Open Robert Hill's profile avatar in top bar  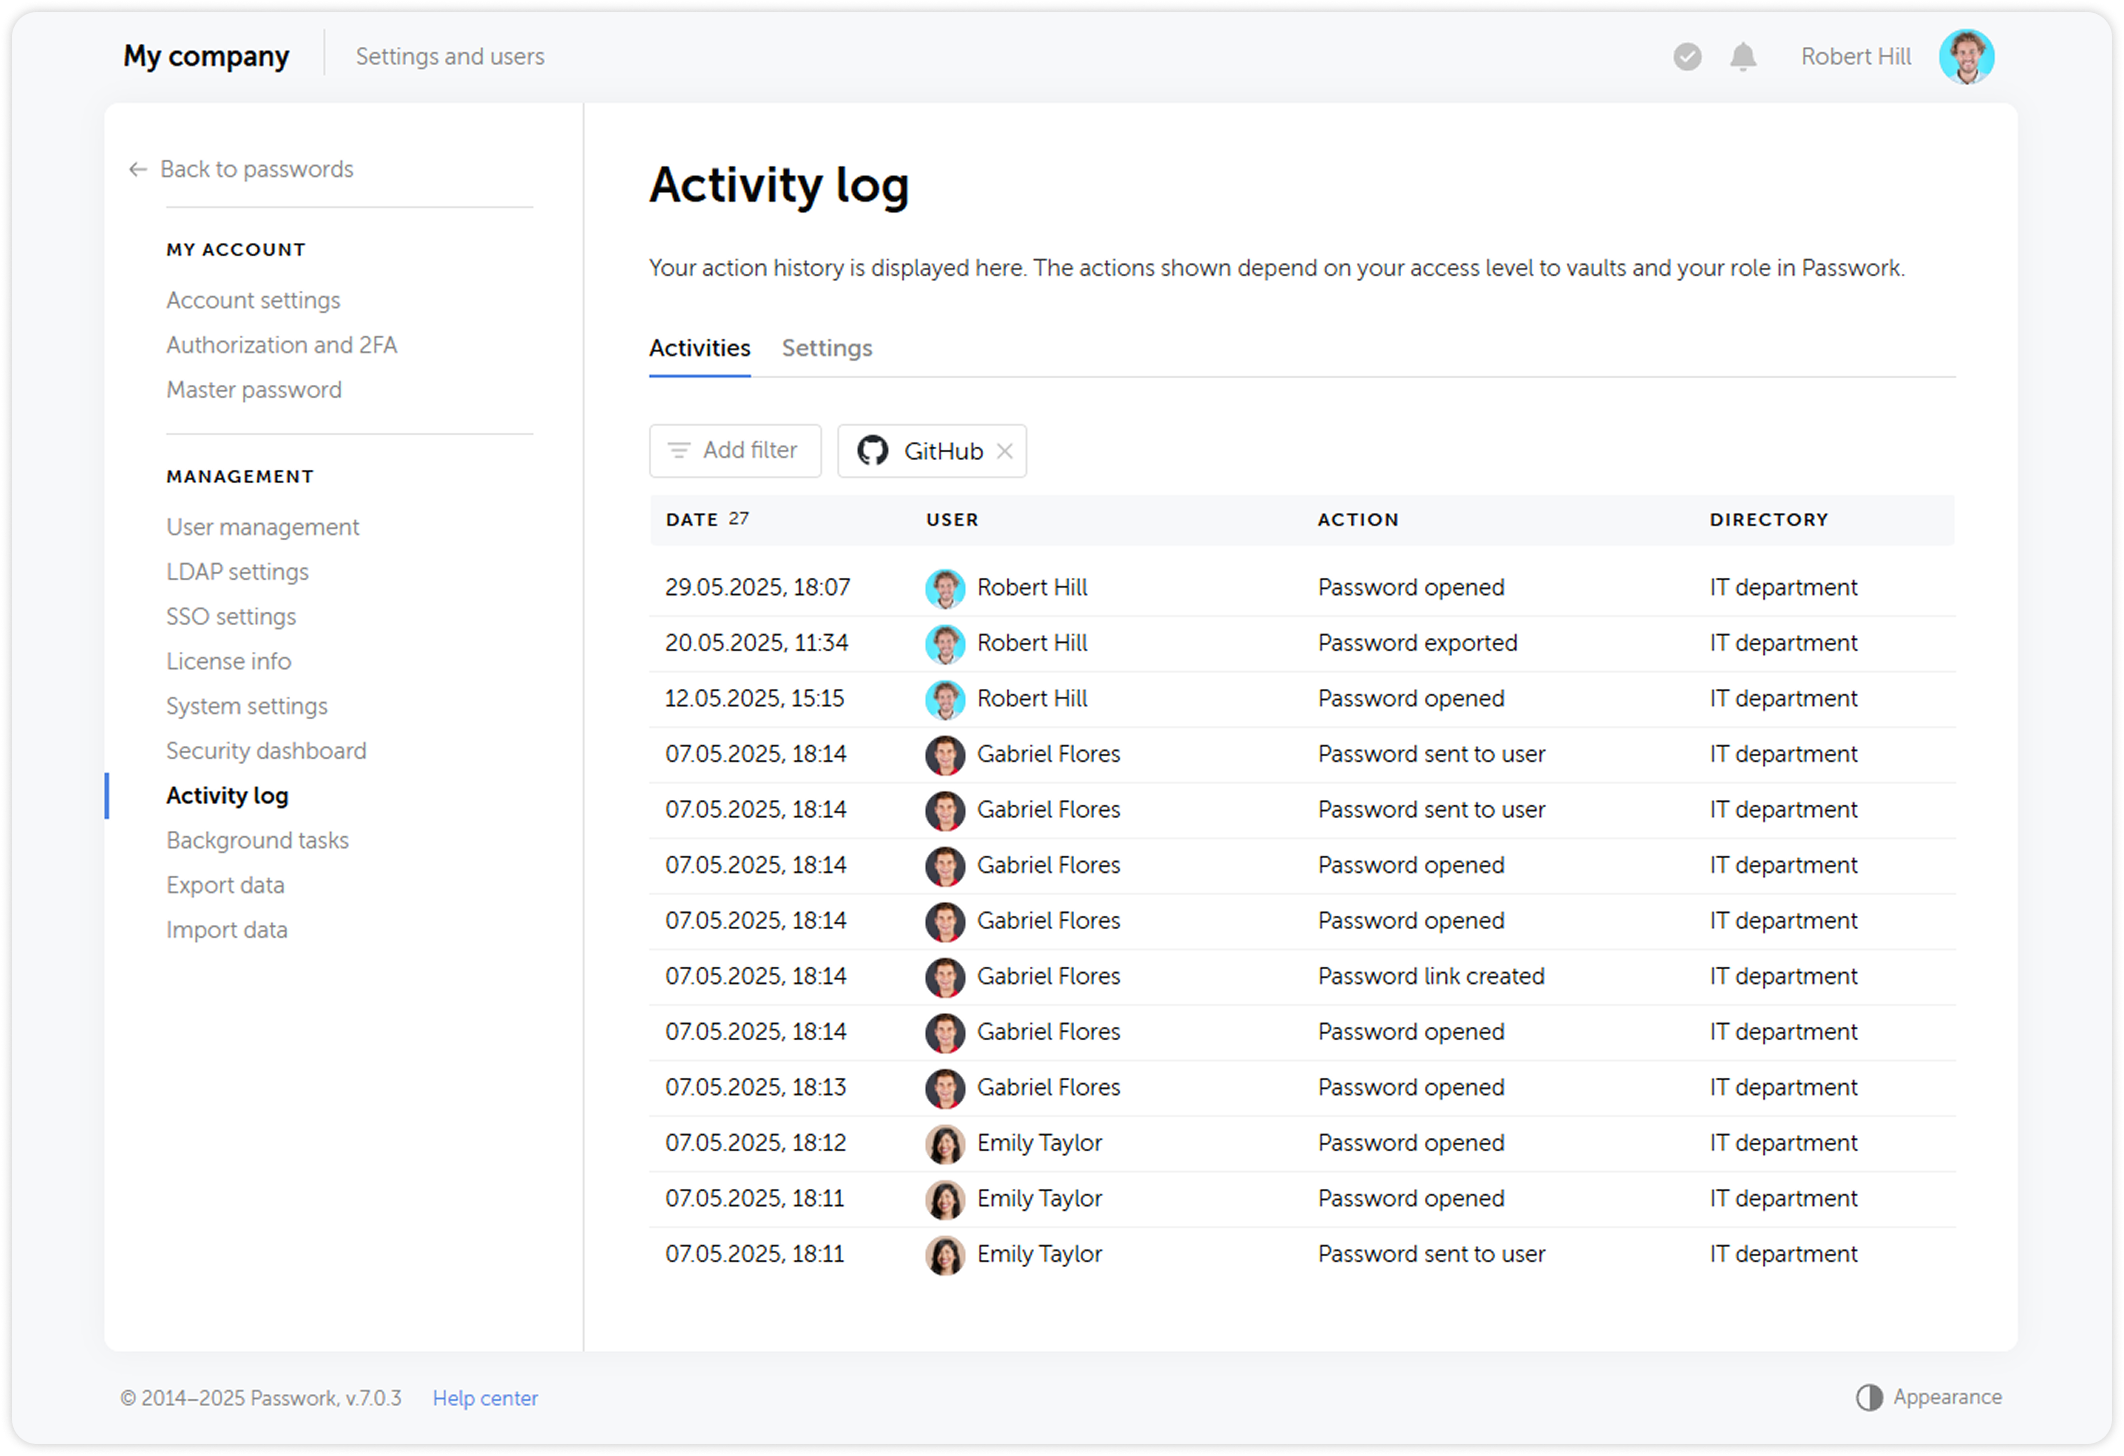(1966, 56)
